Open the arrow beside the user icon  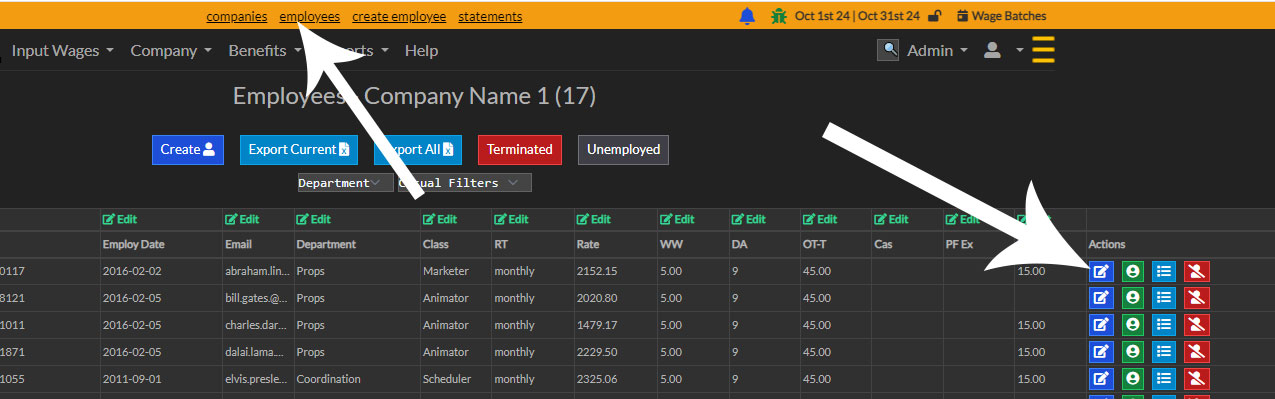1019,50
